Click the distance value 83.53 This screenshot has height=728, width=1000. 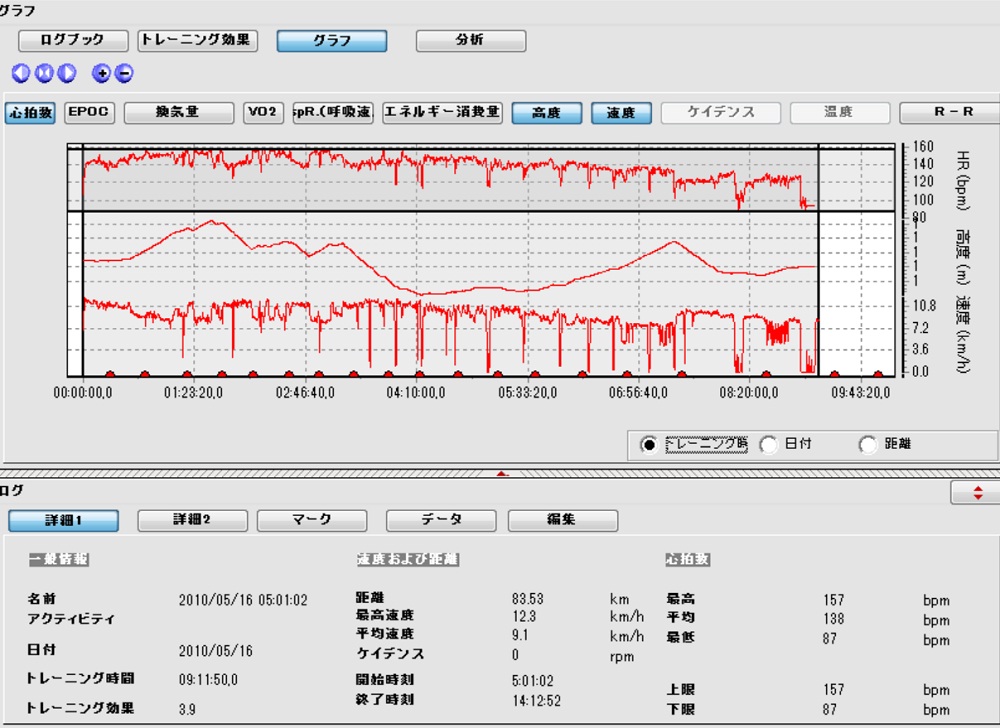(527, 599)
